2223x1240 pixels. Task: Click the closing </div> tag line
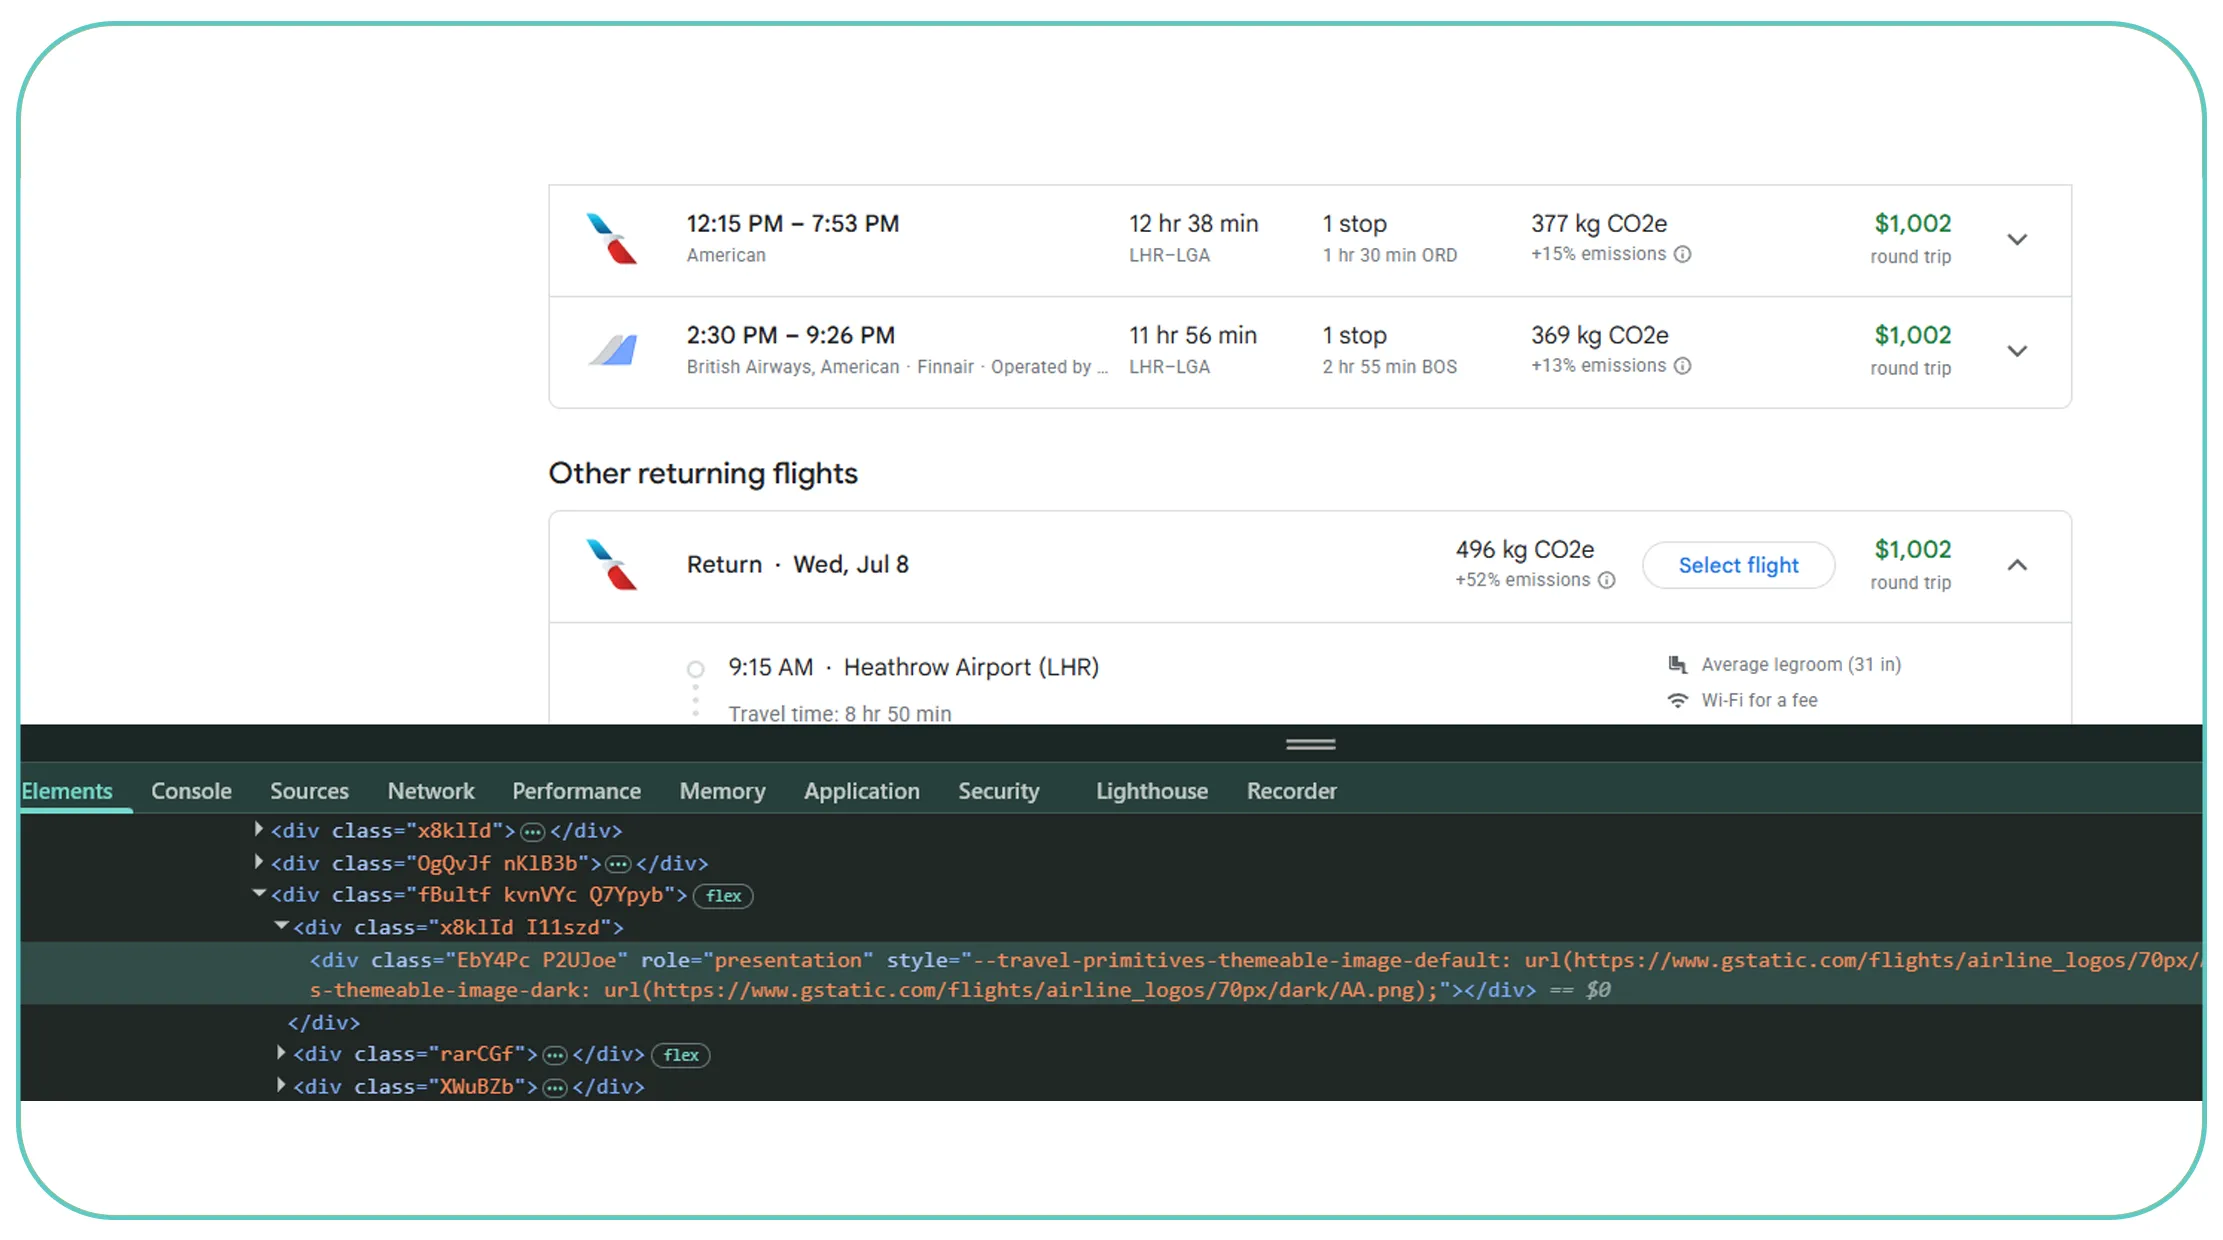(324, 1022)
